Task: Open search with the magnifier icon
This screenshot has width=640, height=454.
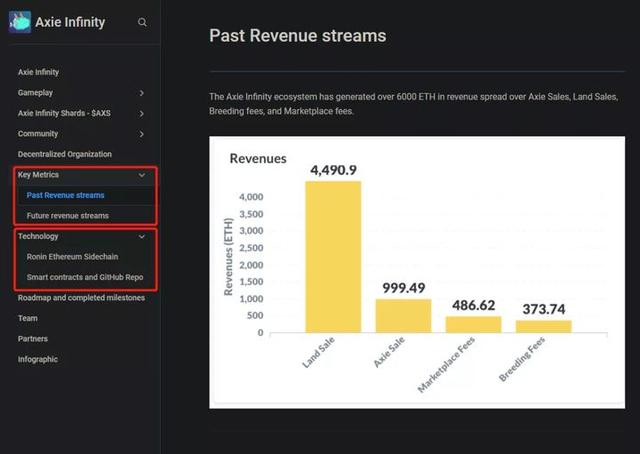Action: [142, 22]
